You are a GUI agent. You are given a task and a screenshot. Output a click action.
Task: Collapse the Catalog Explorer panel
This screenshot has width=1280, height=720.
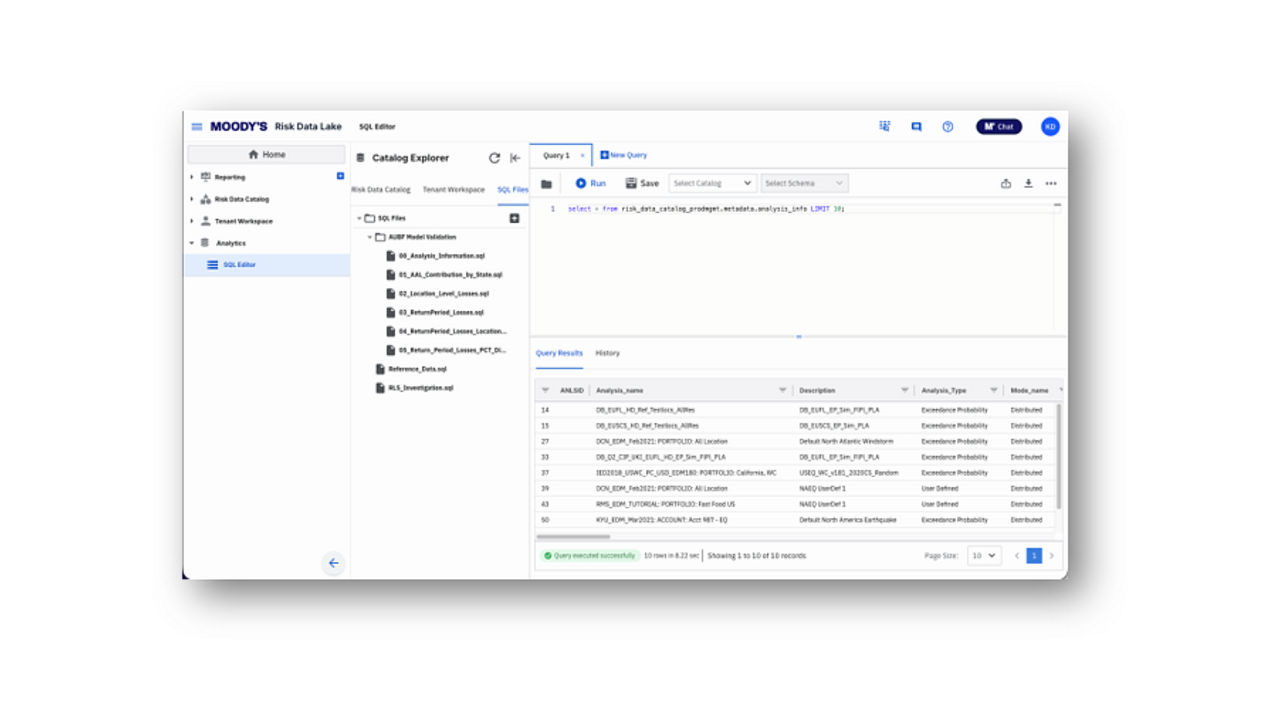click(515, 158)
